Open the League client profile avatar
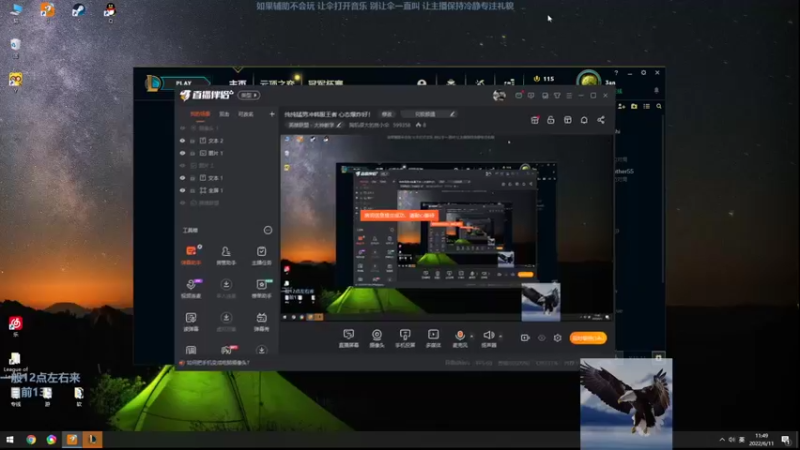Viewport: 800px width, 450px height. [x=588, y=80]
